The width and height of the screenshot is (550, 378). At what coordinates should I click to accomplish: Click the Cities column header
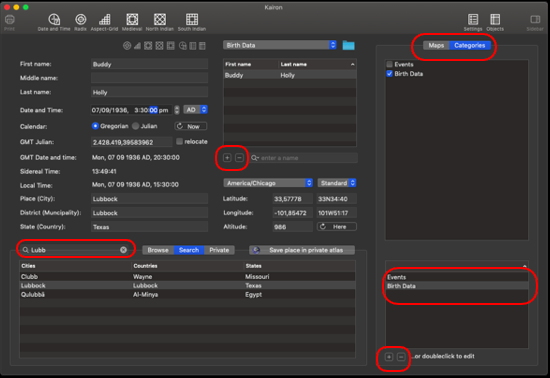75,266
